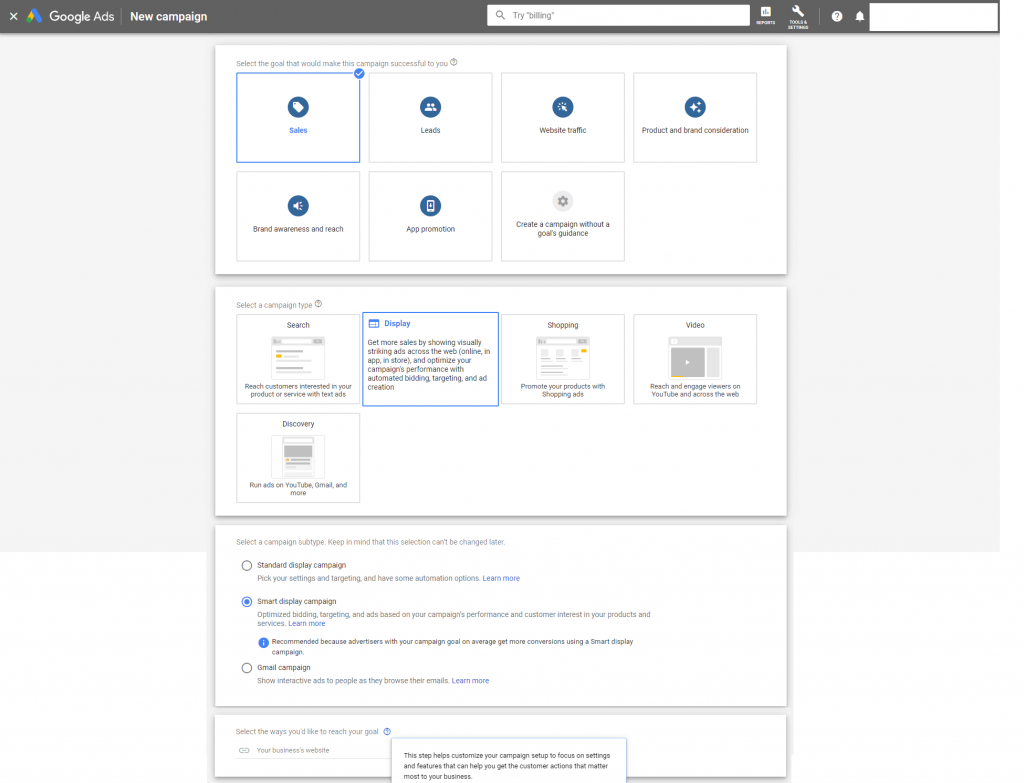The image size is (1024, 783).
Task: Select the Video campaign type
Action: pos(694,359)
